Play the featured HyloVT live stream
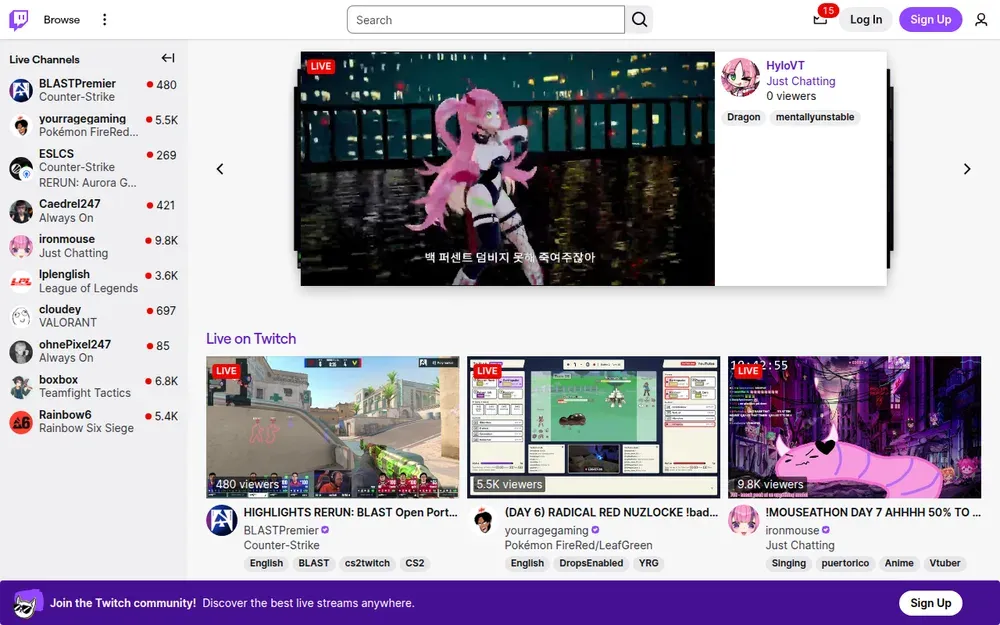The image size is (1000, 625). coord(508,169)
